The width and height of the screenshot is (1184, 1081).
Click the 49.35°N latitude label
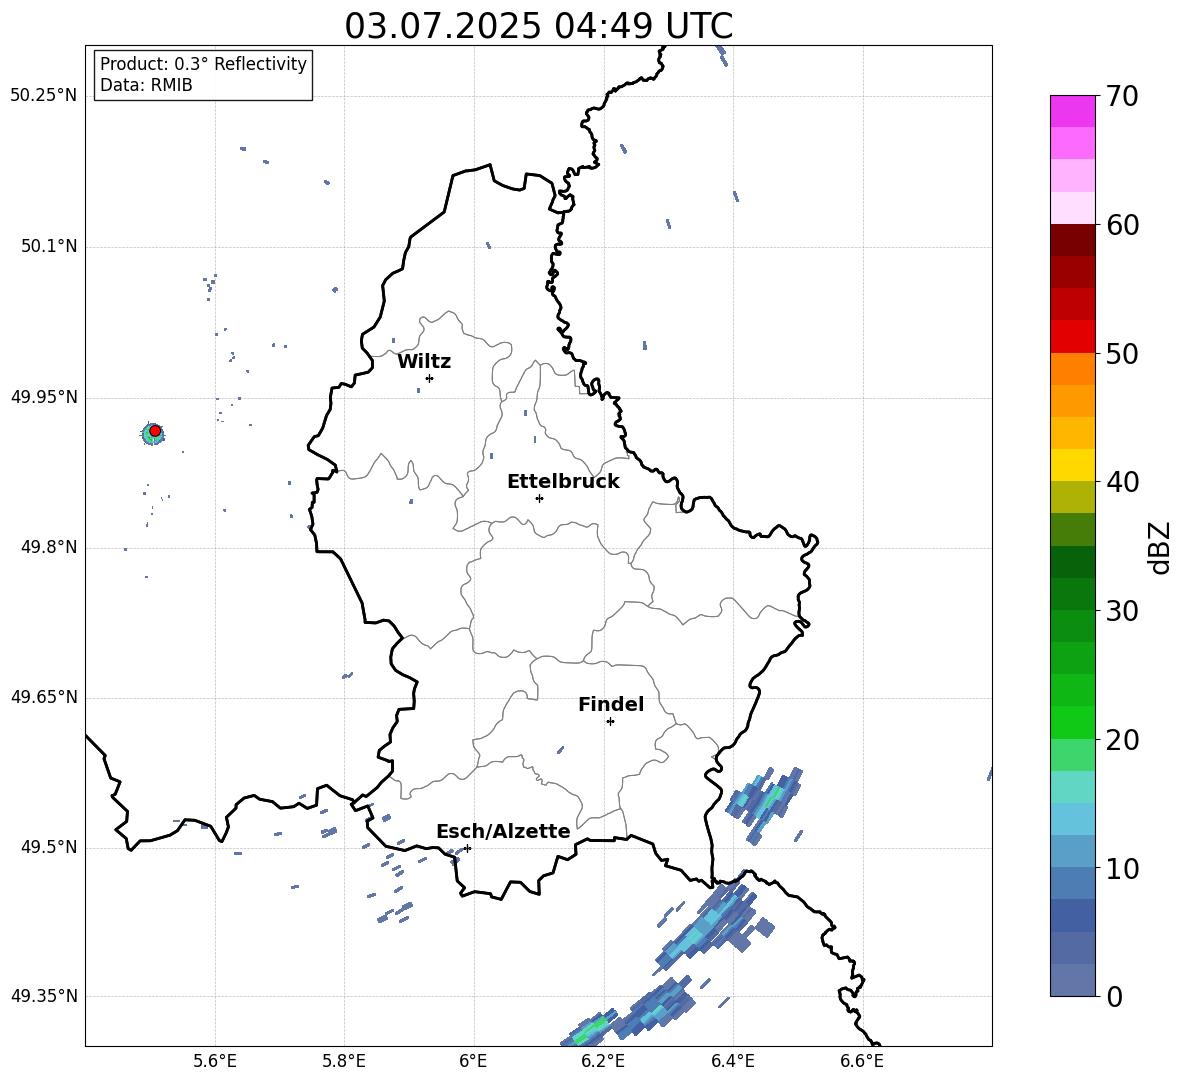(x=44, y=996)
